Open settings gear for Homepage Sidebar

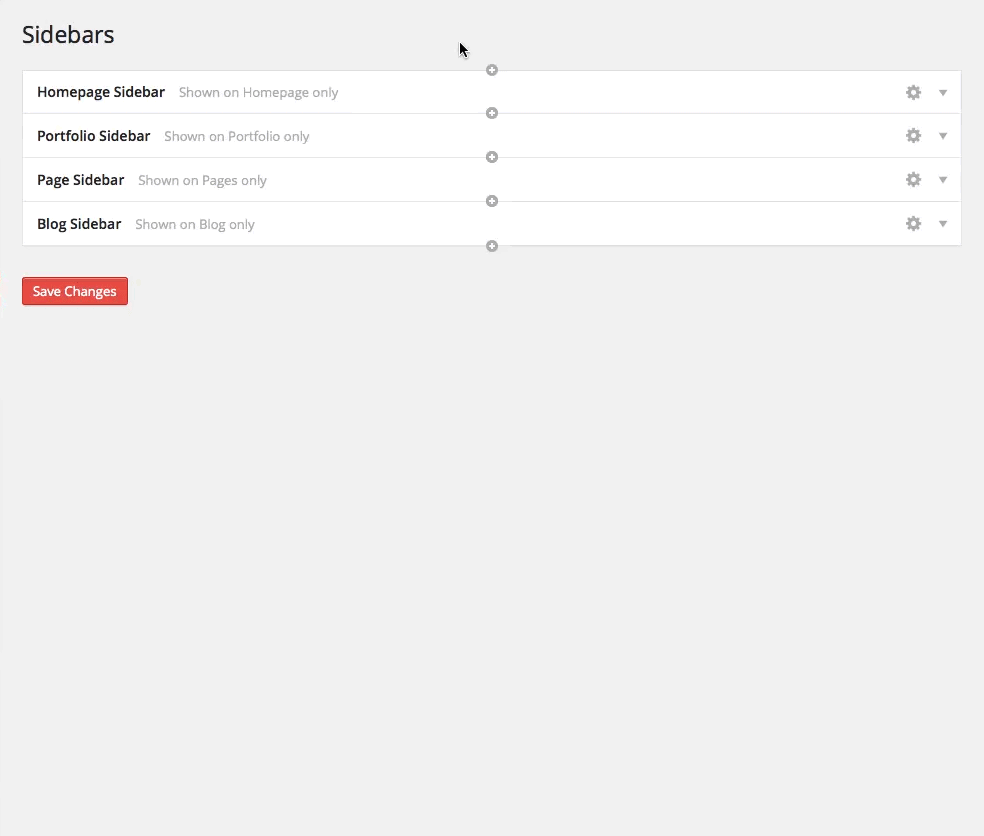click(x=913, y=92)
